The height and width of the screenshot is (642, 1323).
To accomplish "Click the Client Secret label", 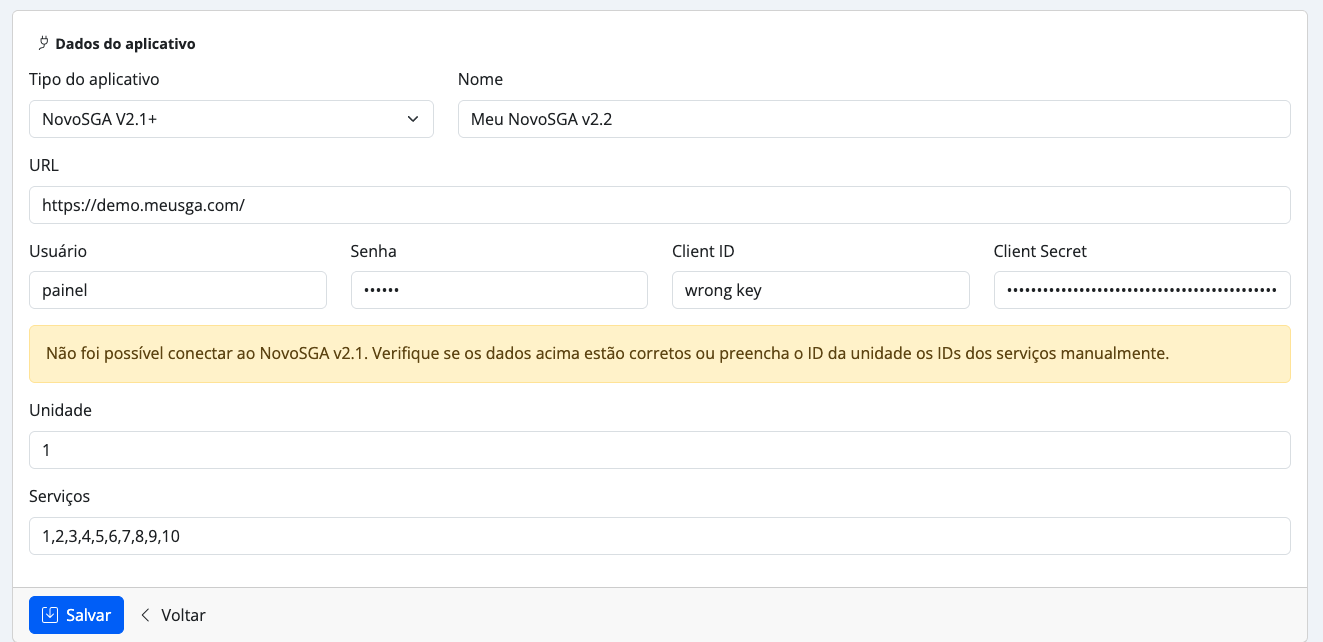I will click(1040, 251).
